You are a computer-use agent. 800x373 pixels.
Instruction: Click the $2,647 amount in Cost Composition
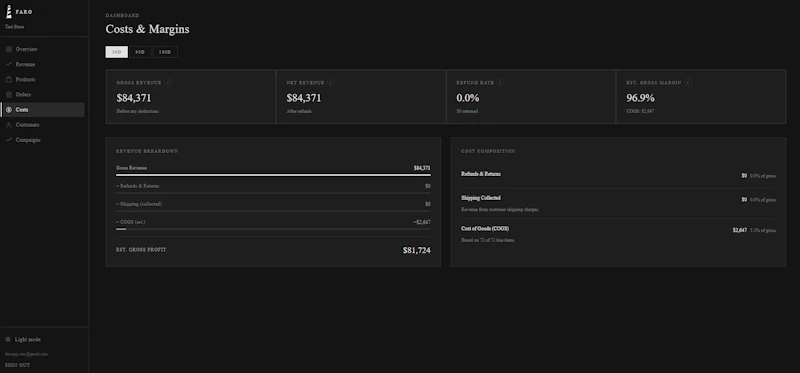coord(740,230)
